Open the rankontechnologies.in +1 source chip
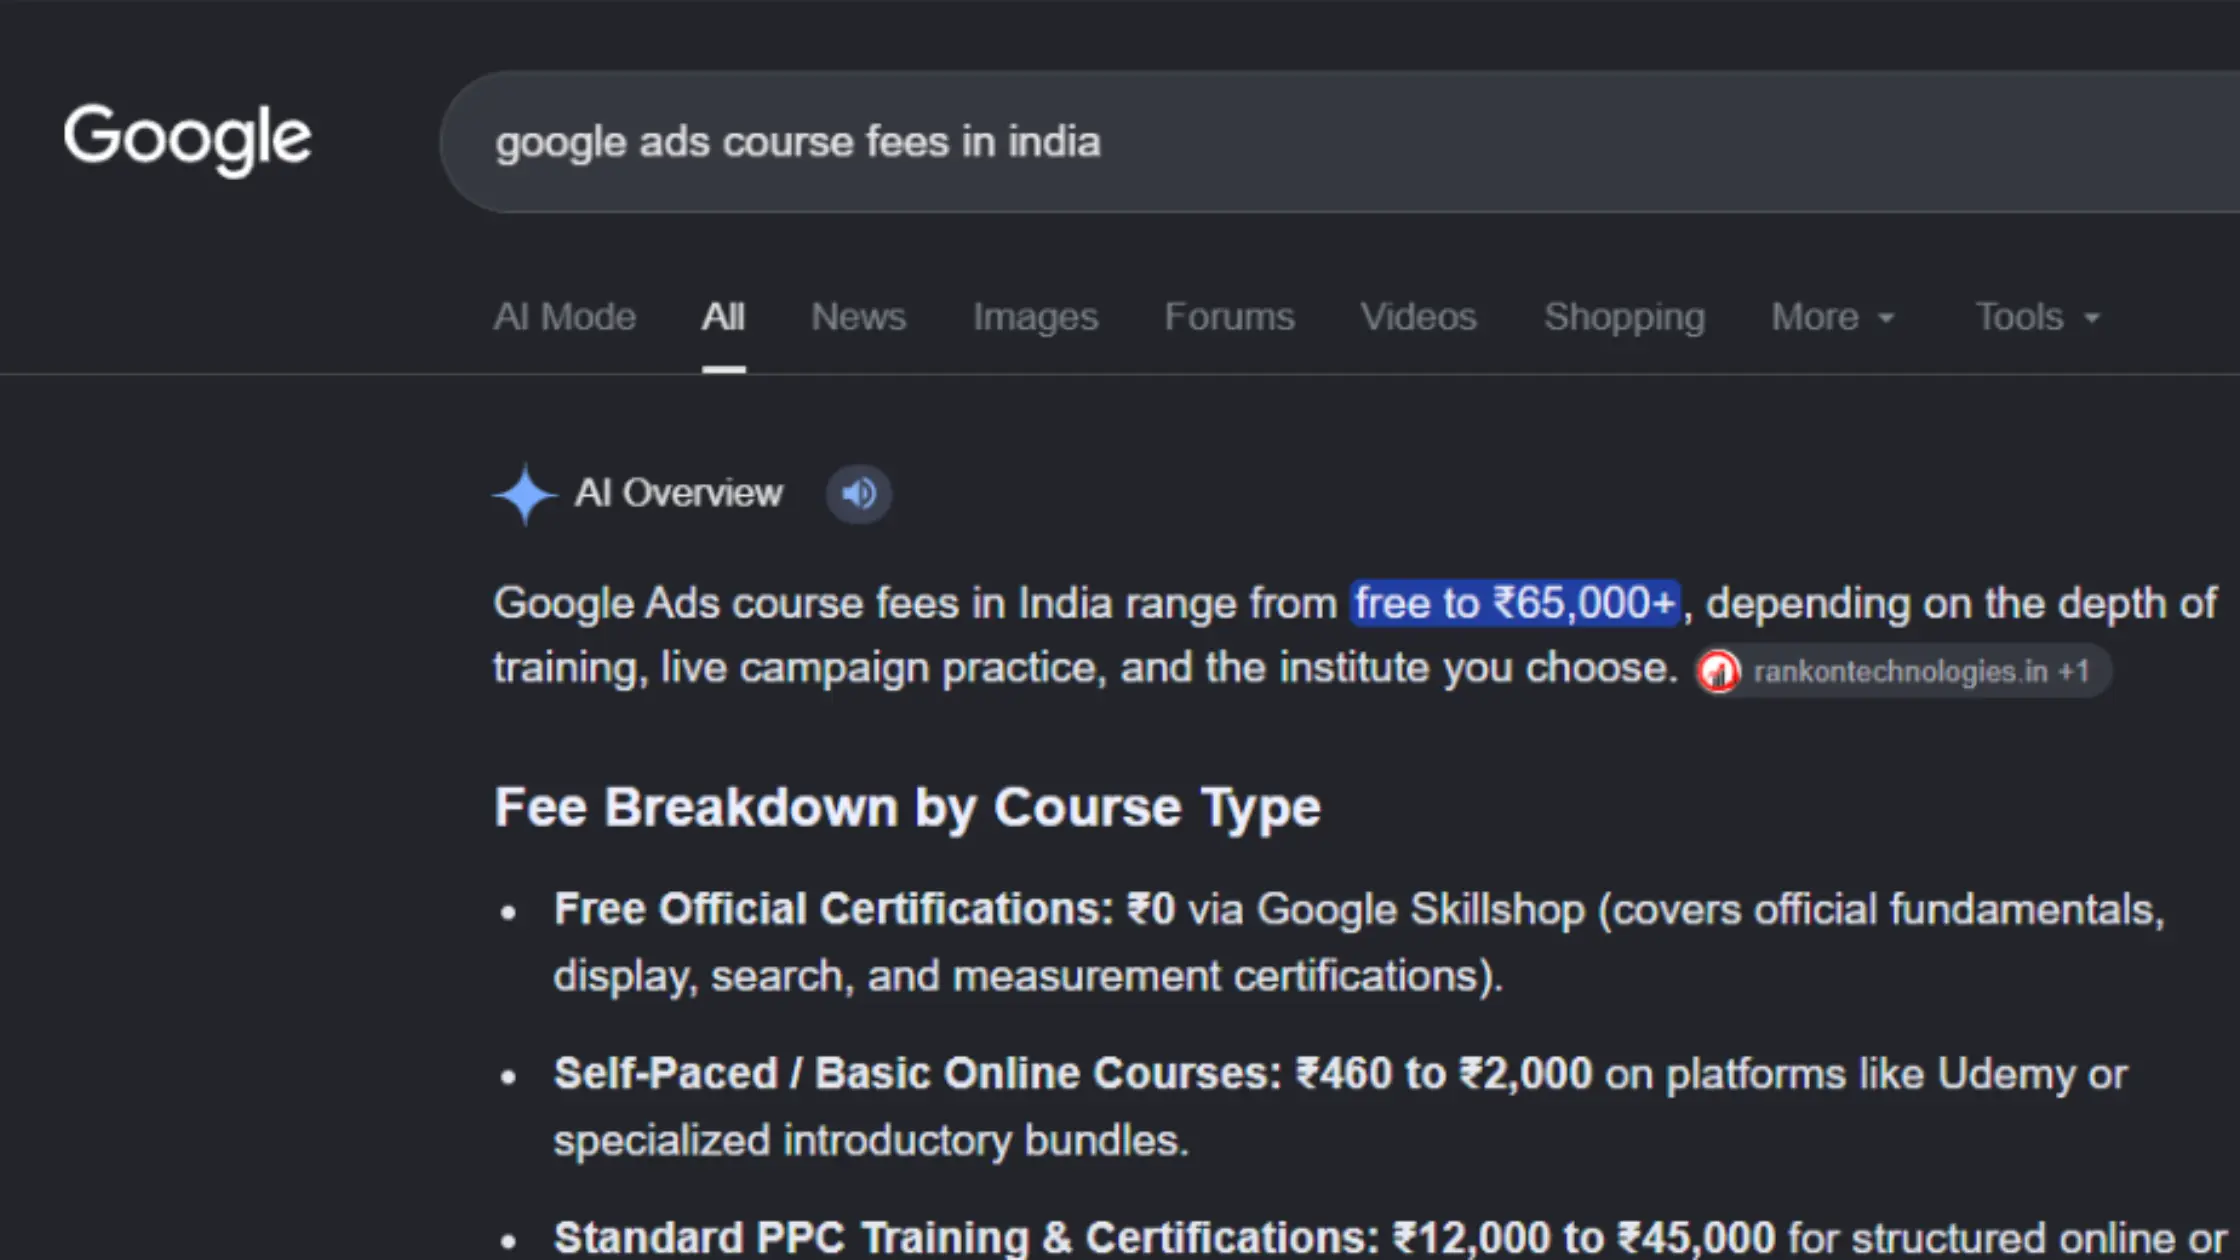The width and height of the screenshot is (2240, 1260). click(x=1904, y=671)
